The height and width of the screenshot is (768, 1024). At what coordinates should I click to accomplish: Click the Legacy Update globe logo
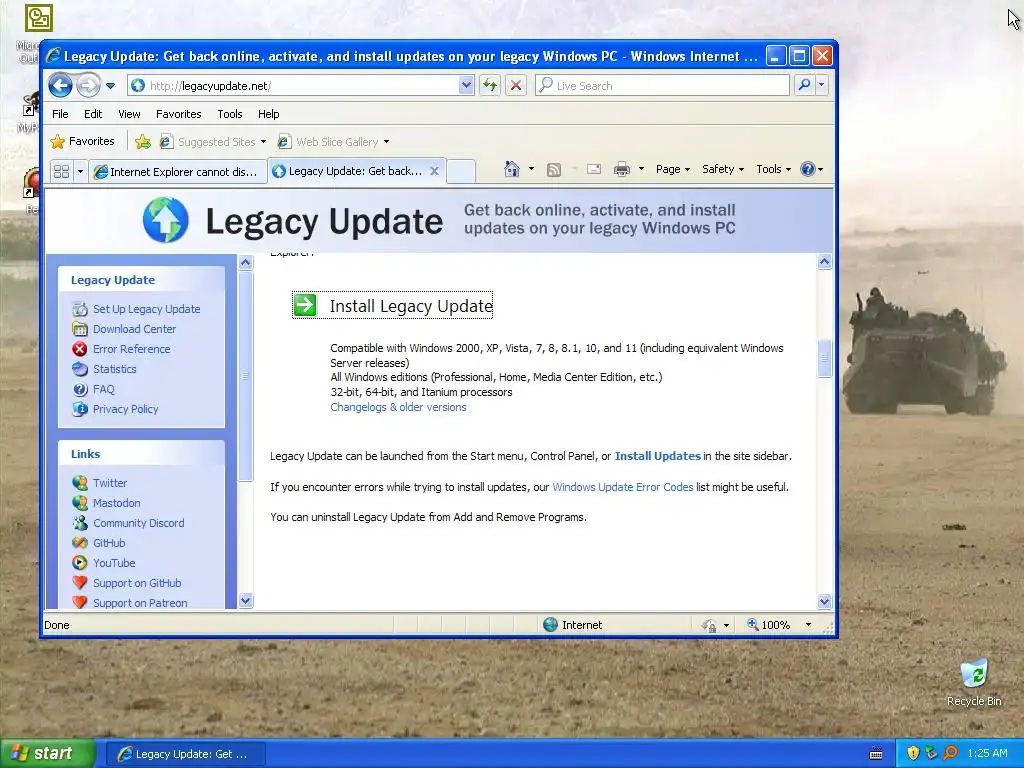pos(166,220)
